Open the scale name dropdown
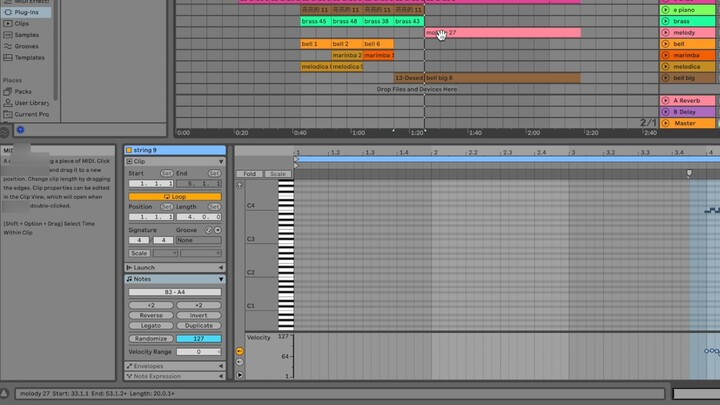This screenshot has width=720, height=405. click(201, 253)
